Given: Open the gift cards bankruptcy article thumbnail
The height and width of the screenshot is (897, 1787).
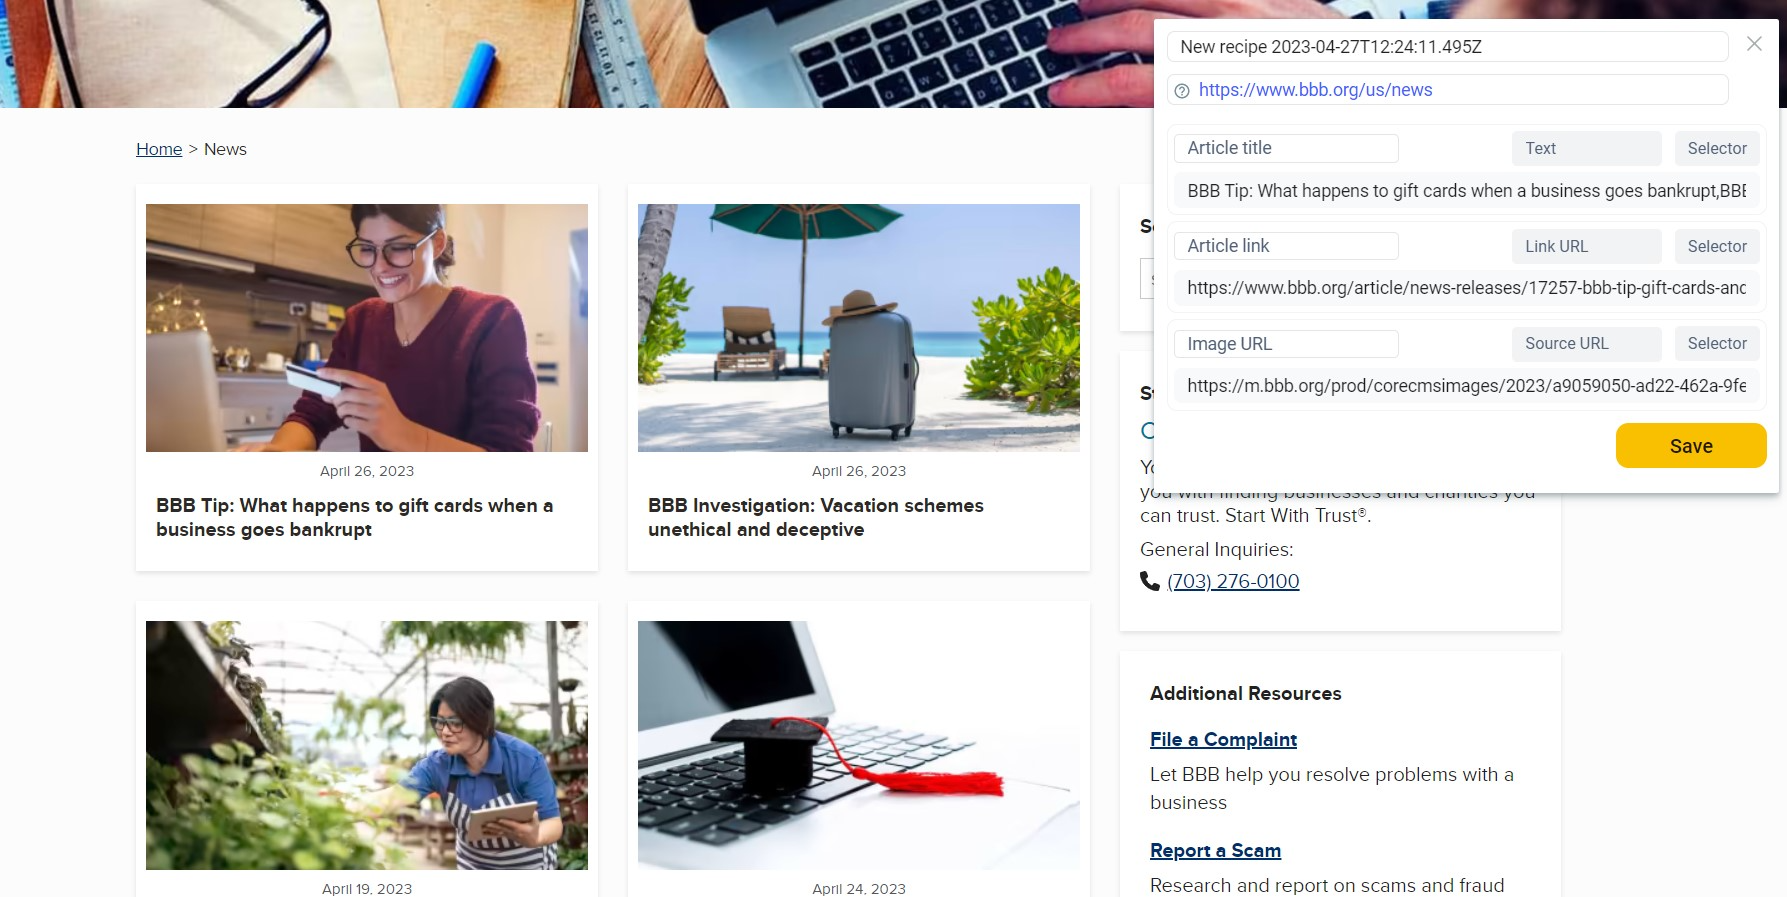Looking at the screenshot, I should coord(367,328).
